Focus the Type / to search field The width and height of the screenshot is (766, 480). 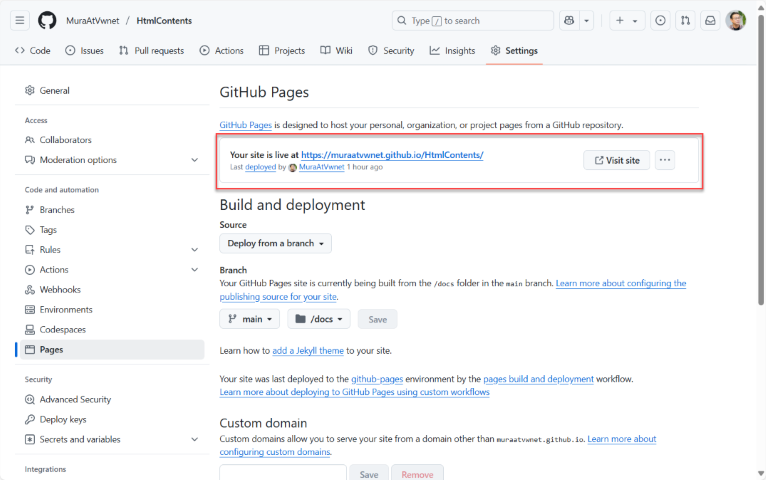472,21
